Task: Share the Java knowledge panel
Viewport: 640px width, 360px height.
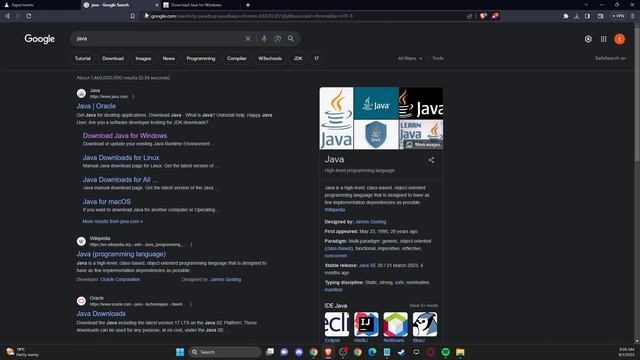Action: click(431, 160)
